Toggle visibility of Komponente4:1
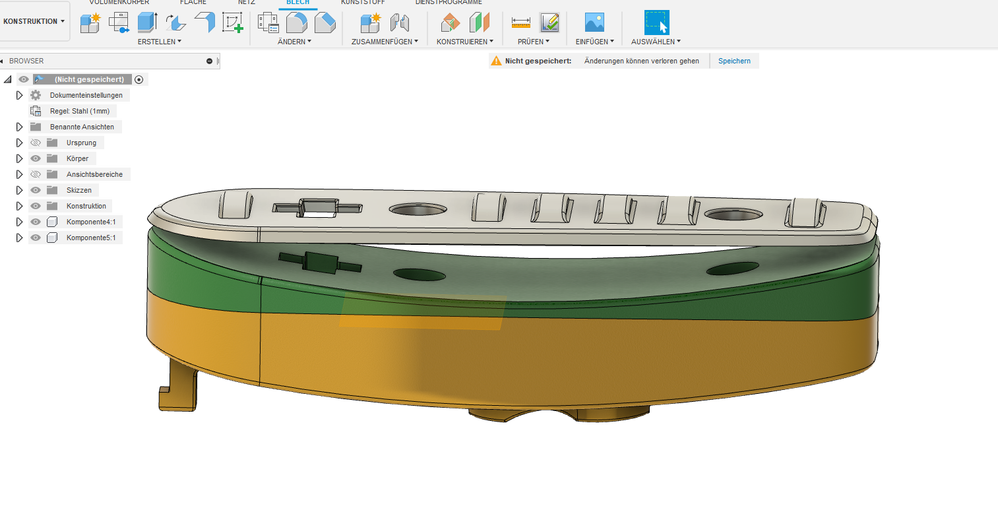The height and width of the screenshot is (518, 998). (36, 221)
